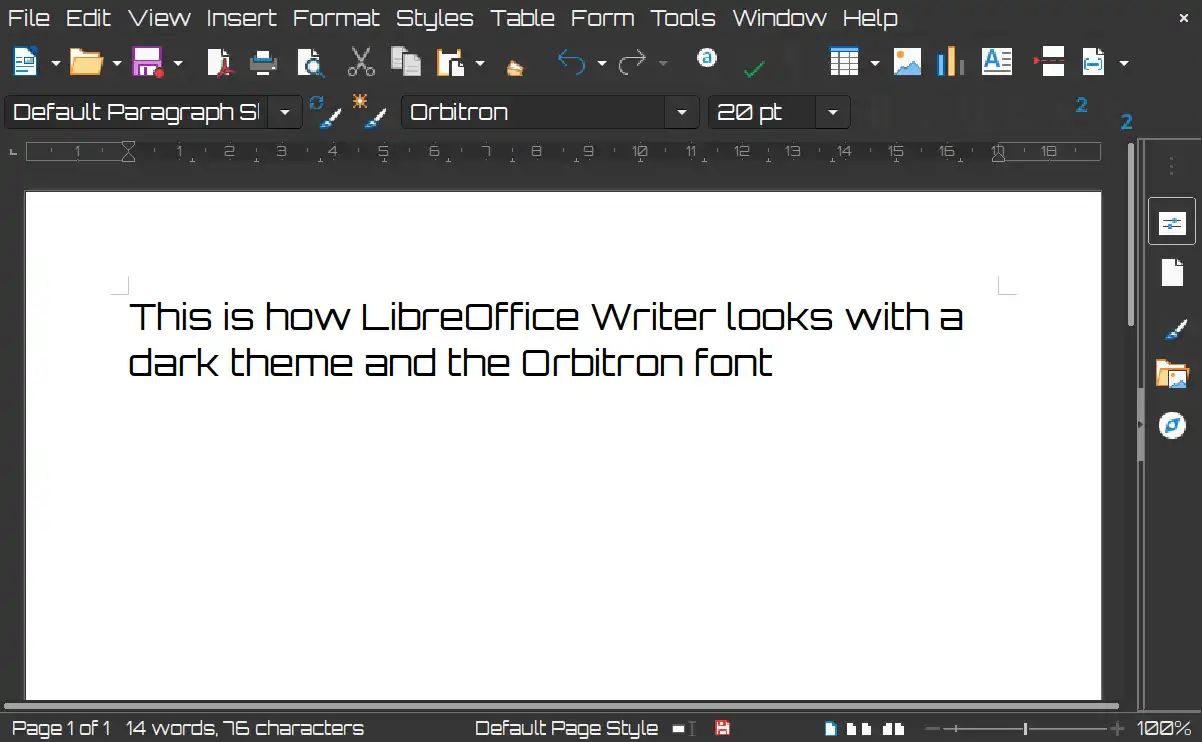Open the sidebar Gallery deck
This screenshot has height=742, width=1202.
[1172, 375]
